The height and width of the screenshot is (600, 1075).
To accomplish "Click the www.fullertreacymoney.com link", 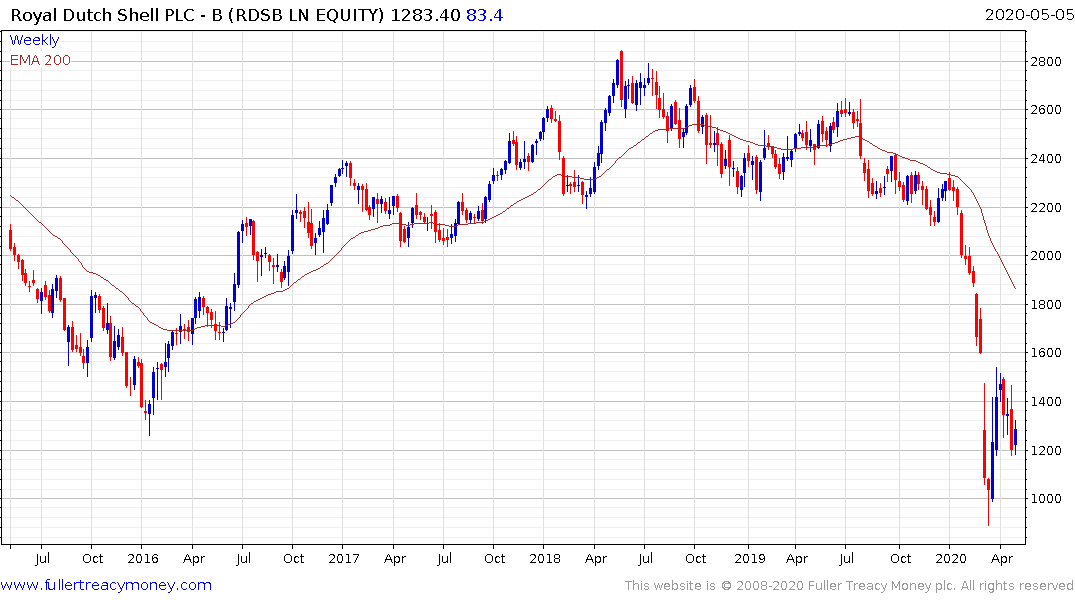I will 106,585.
